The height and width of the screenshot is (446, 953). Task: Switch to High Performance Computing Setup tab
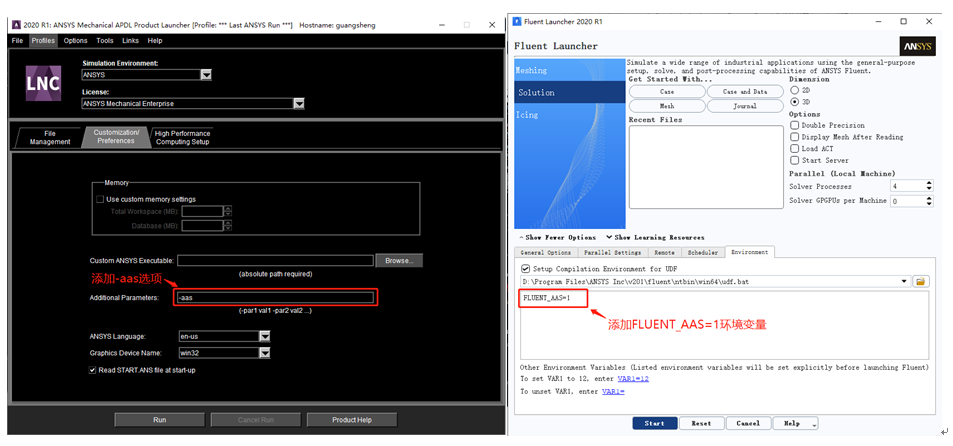point(182,138)
